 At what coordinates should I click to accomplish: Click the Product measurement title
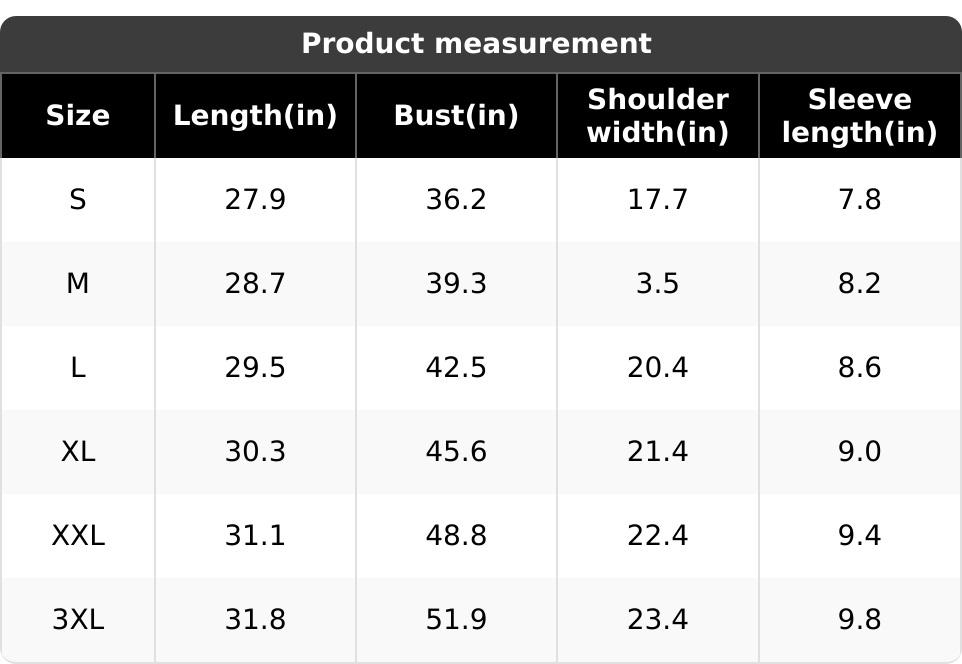(476, 44)
